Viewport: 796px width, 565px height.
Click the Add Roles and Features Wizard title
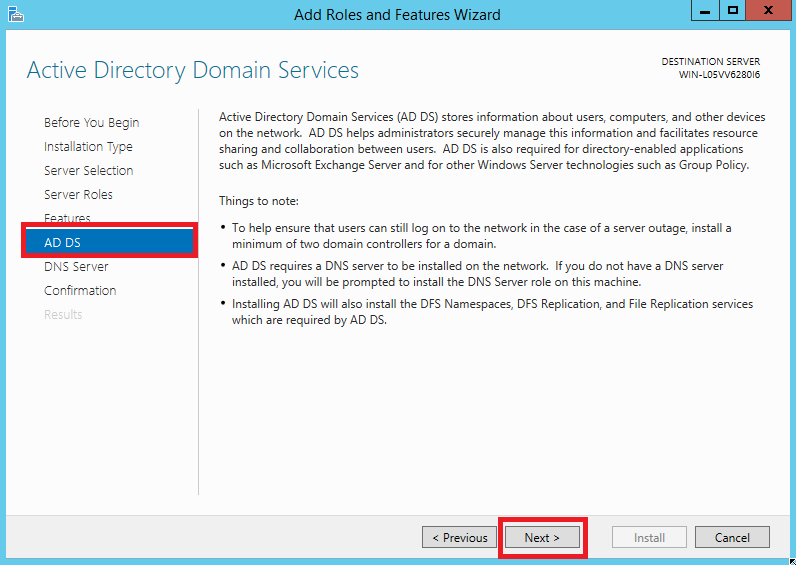coord(397,15)
